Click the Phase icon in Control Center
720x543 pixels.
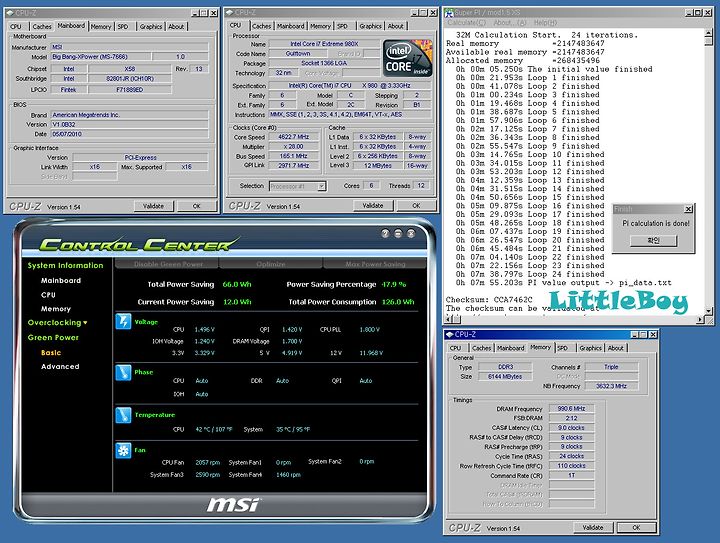123,372
